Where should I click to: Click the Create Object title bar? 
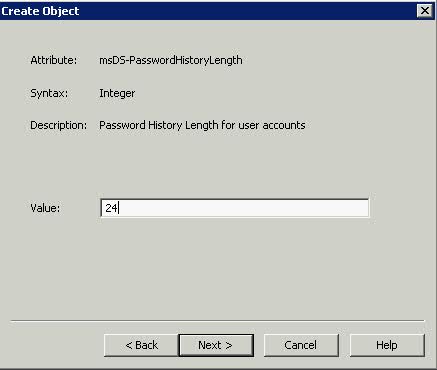coord(207,11)
